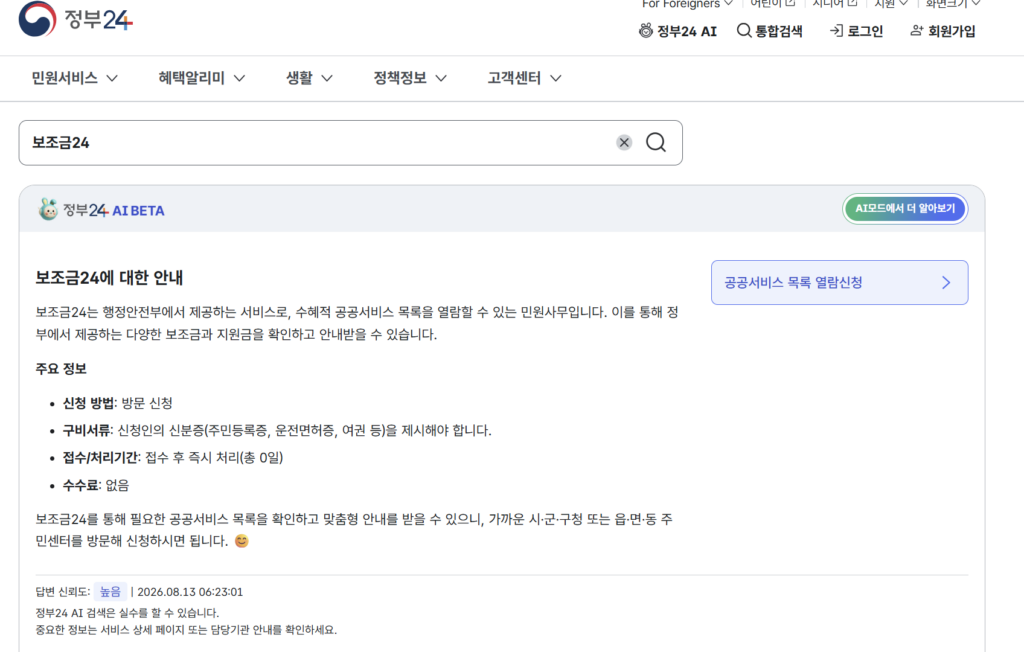Open the 정책정보 menu
This screenshot has height=652, width=1024.
pos(410,78)
